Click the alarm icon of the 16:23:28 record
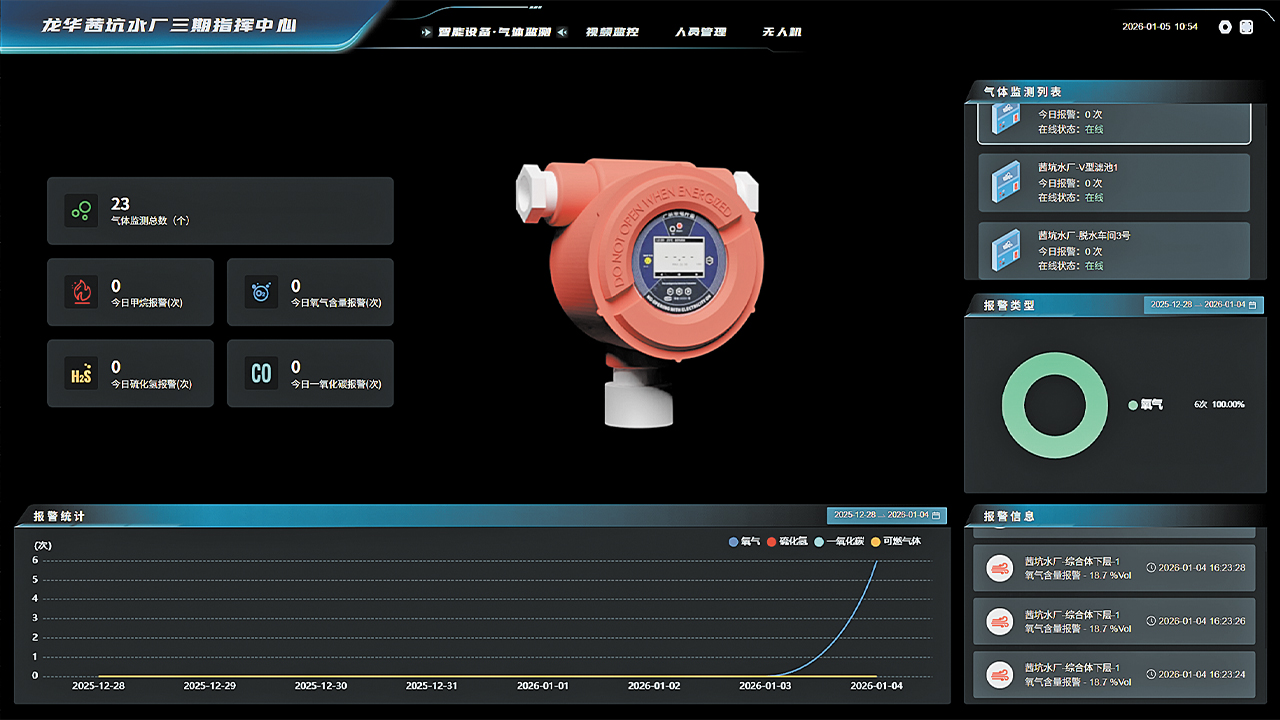Screen dimensions: 1280x720 click(x=999, y=568)
